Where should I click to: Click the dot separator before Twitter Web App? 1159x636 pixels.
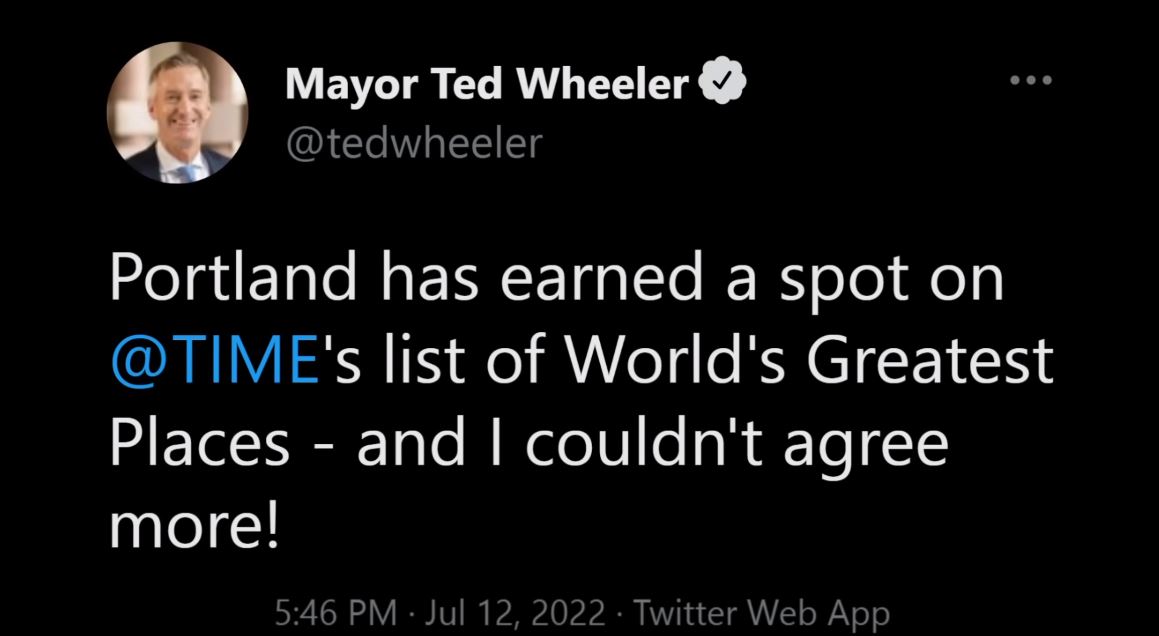619,615
